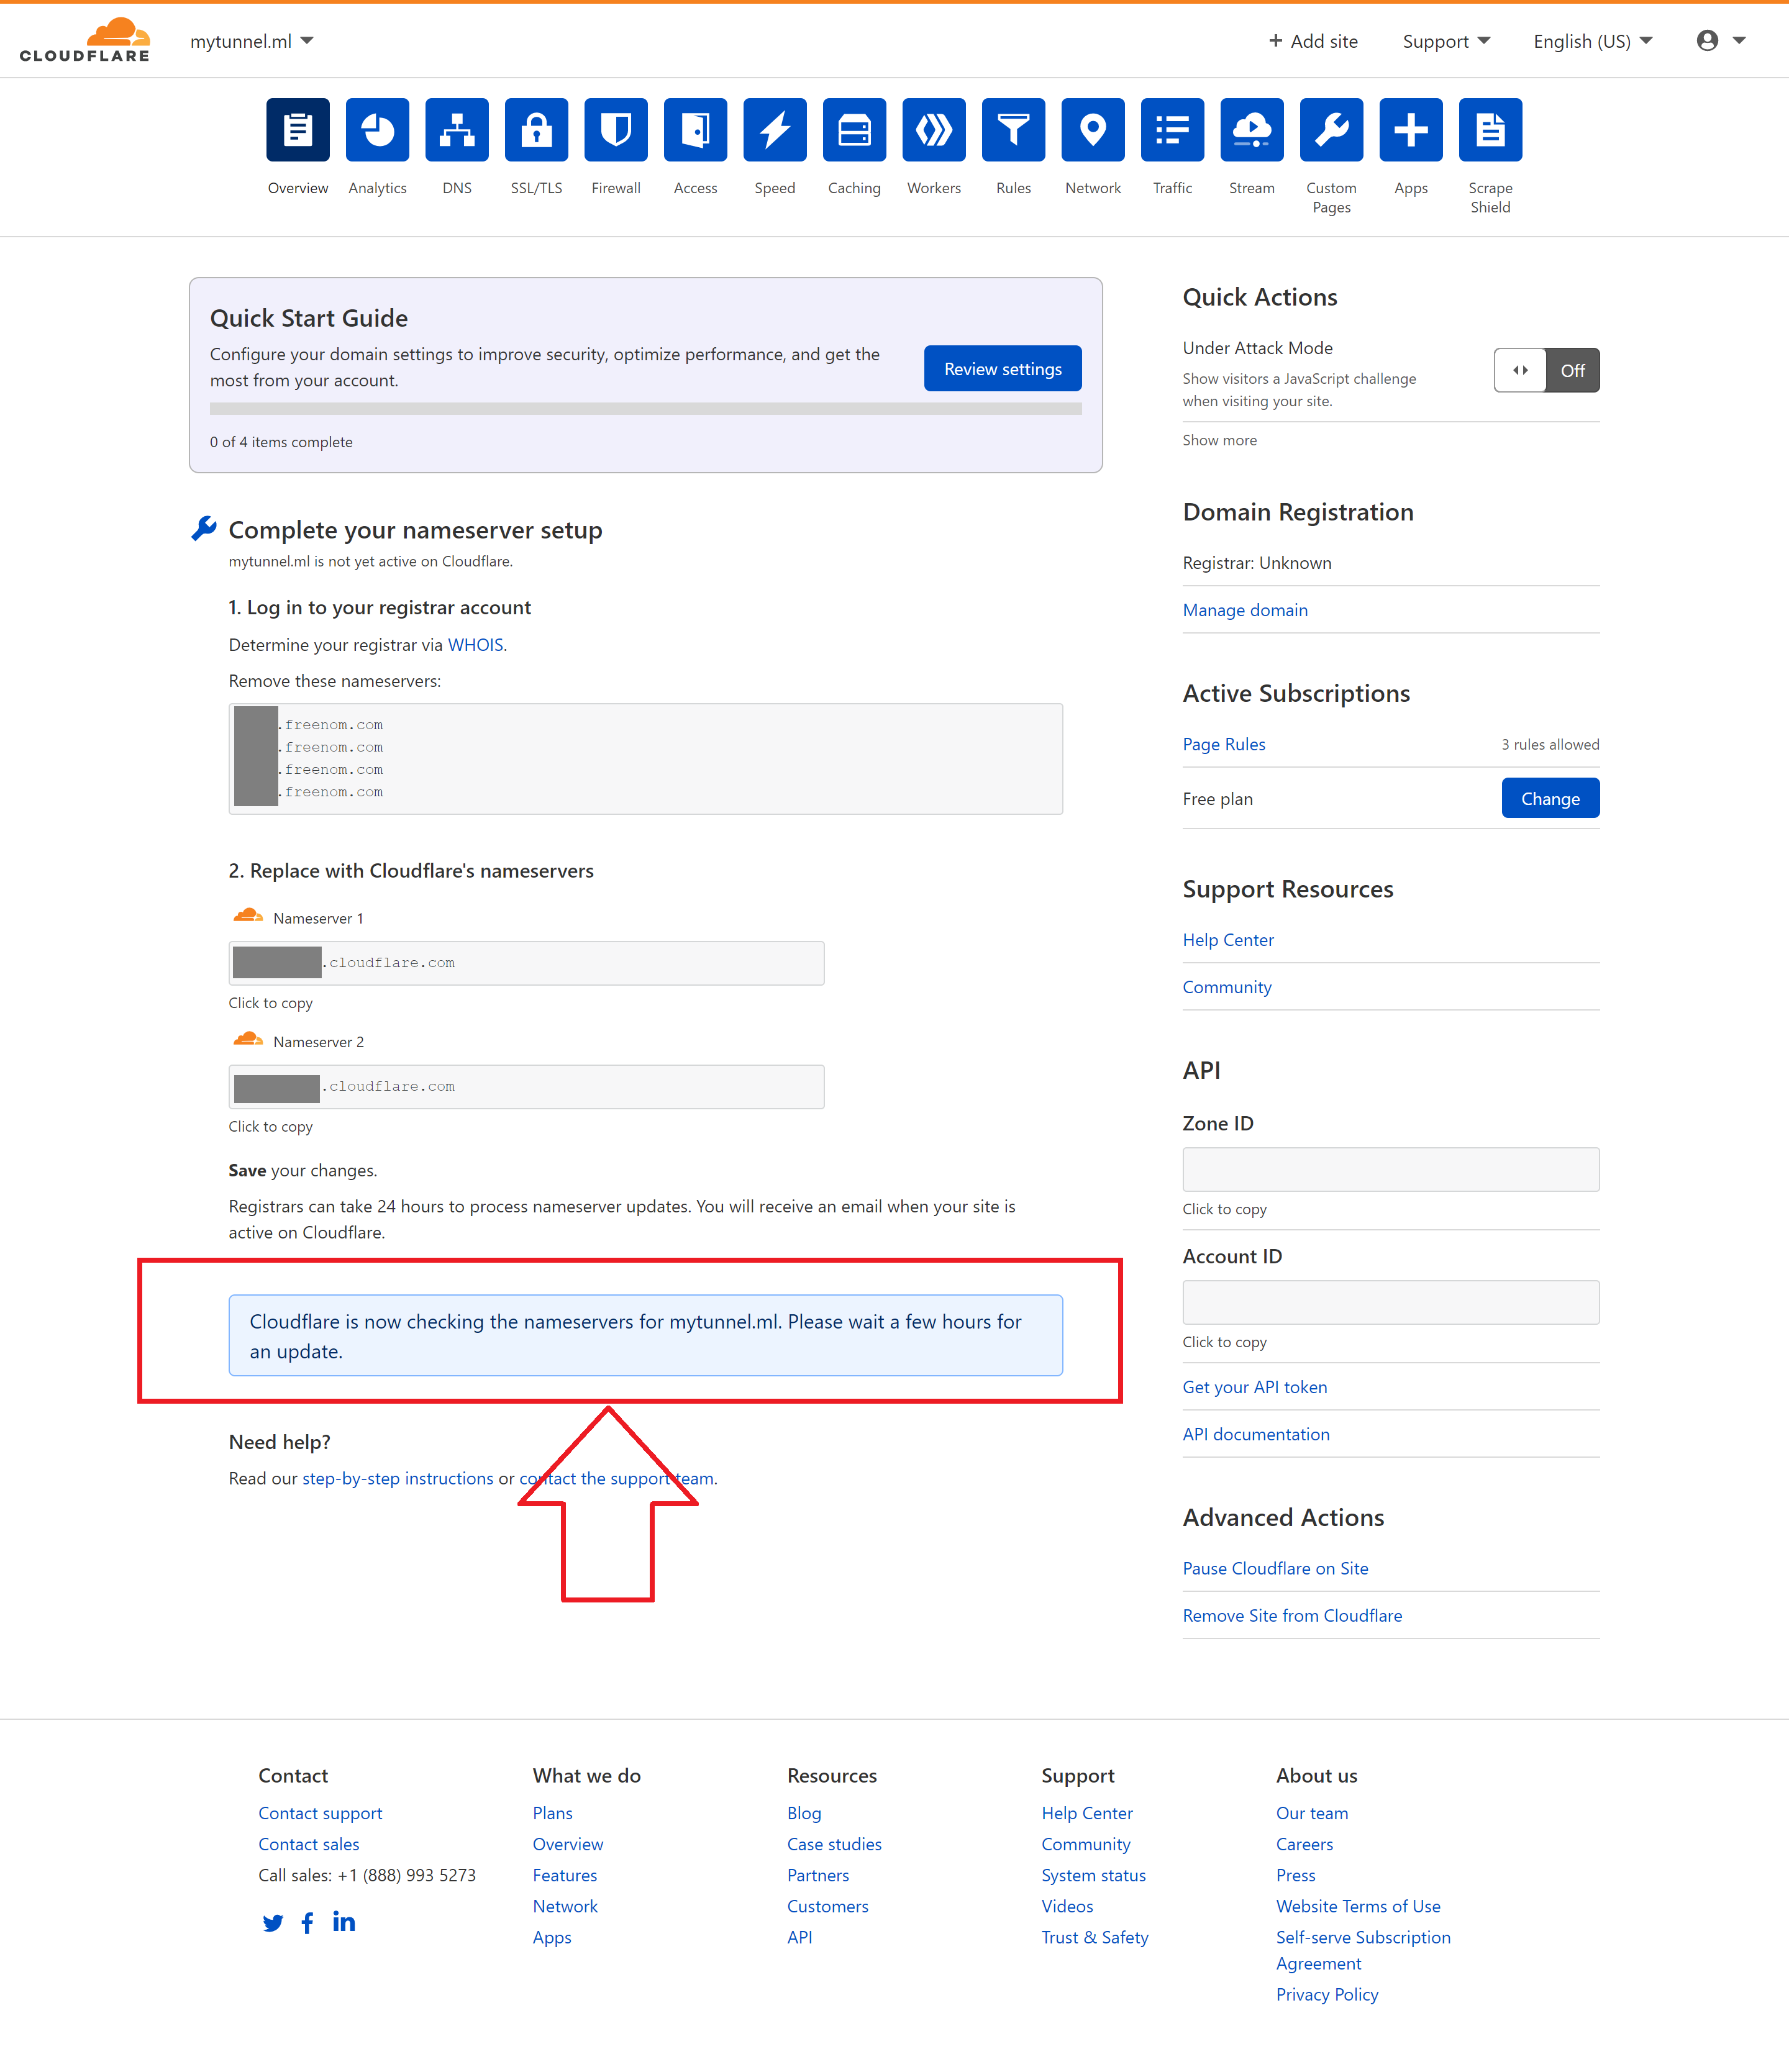Open the LinkedIn social icon
This screenshot has width=1789, height=2072.
coord(344,1921)
